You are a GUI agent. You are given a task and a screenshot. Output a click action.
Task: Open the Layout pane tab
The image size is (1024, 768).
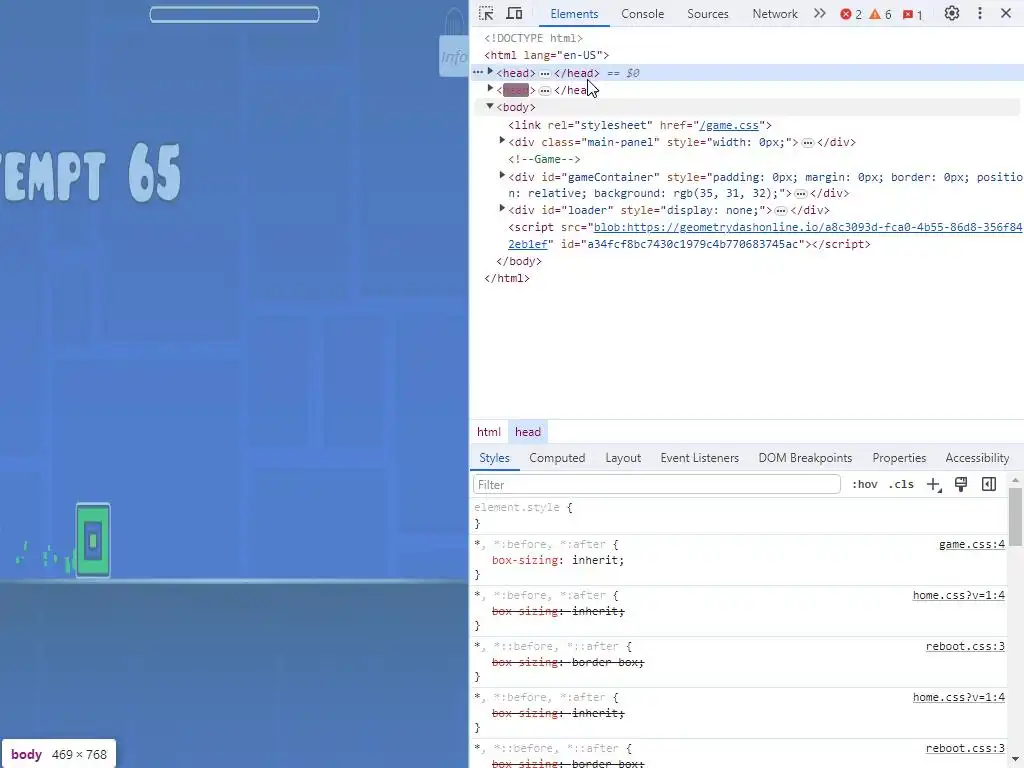[x=623, y=458]
